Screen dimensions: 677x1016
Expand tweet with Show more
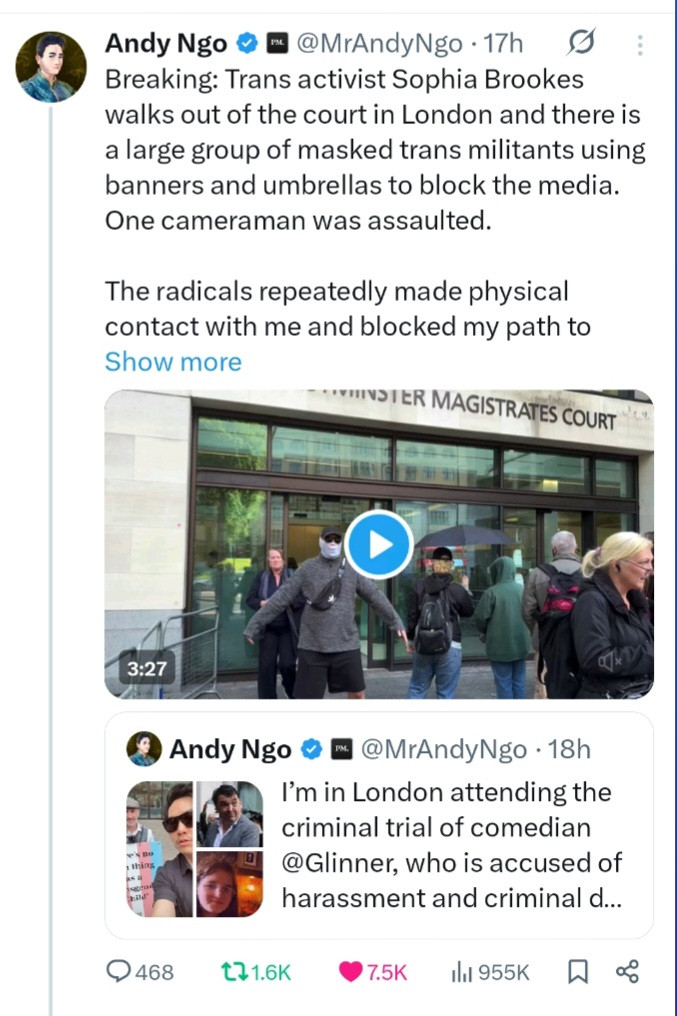(x=173, y=361)
